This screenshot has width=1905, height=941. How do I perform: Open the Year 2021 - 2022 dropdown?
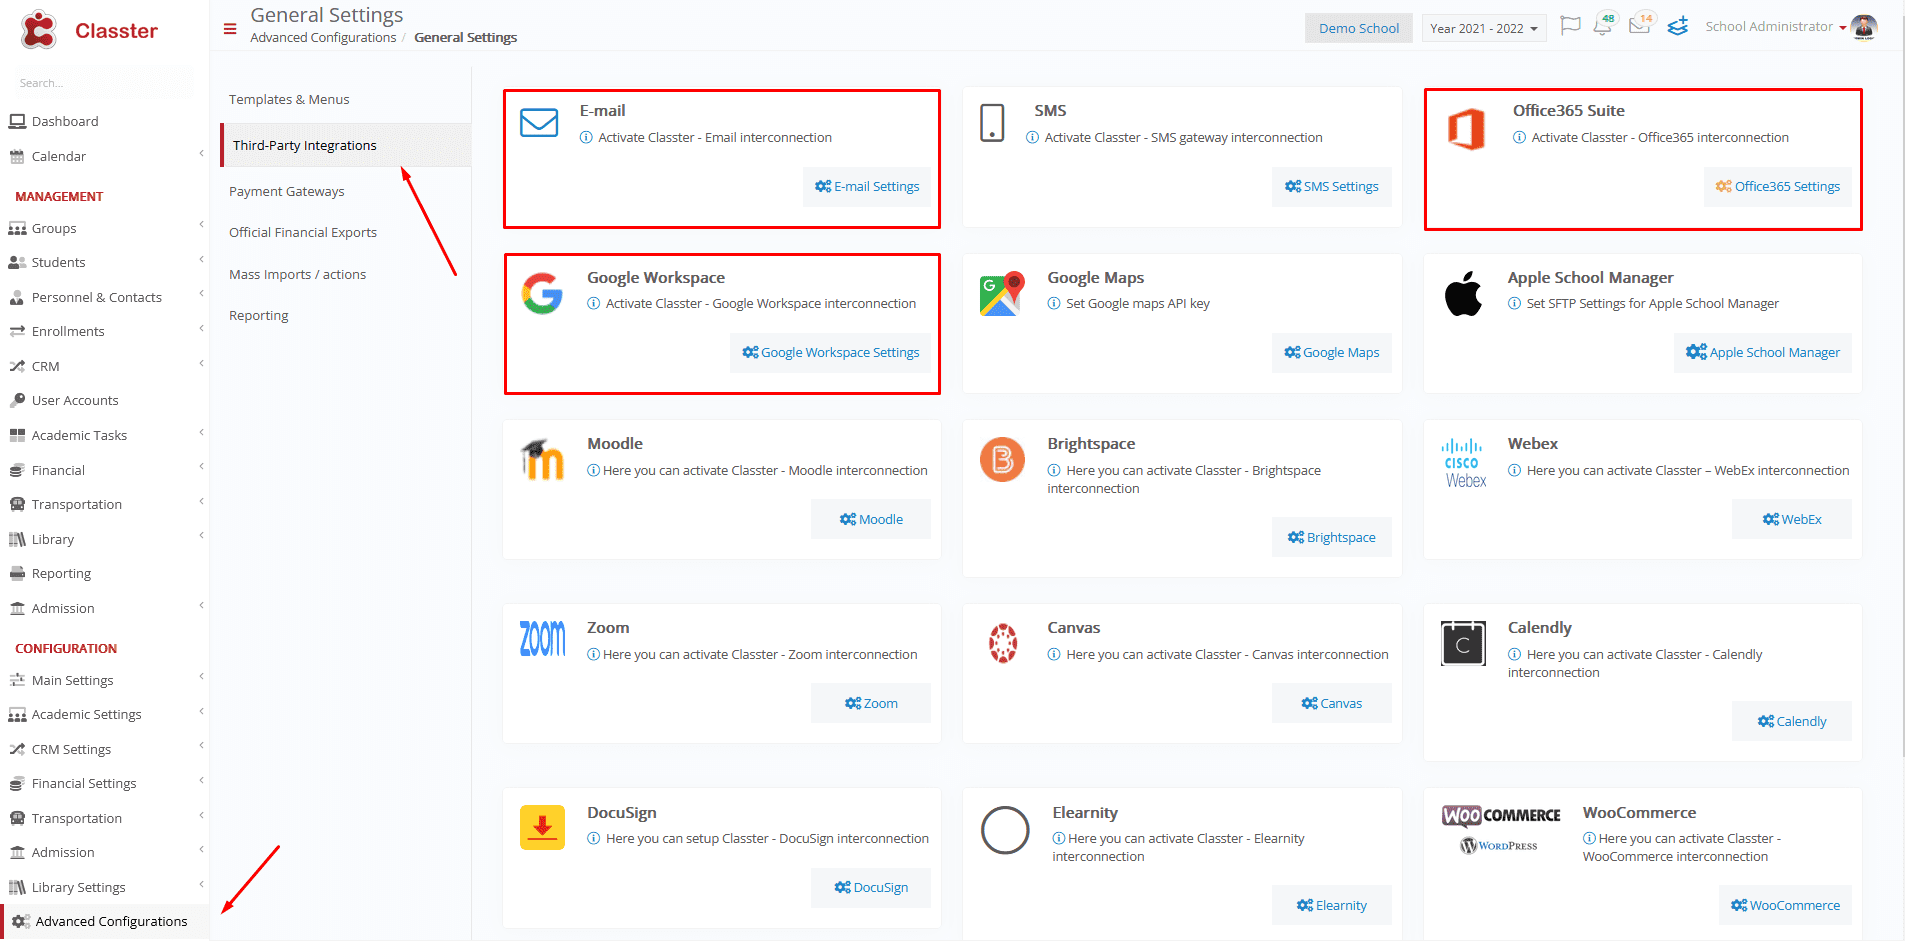pyautogui.click(x=1484, y=28)
